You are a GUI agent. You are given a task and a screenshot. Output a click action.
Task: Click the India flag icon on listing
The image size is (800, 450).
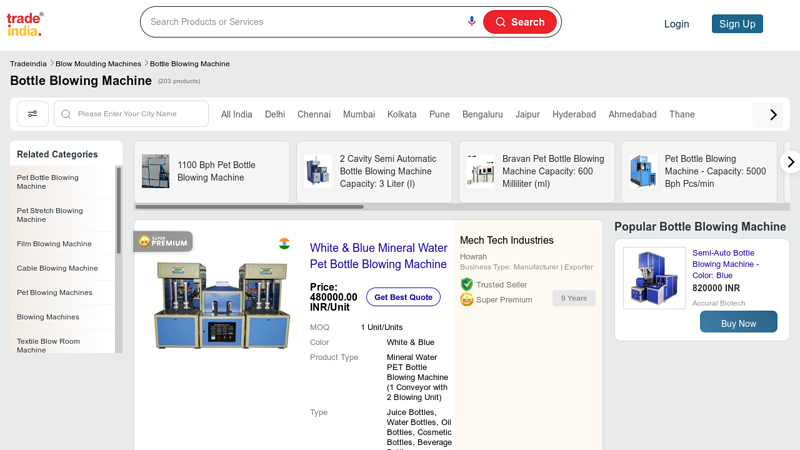pyautogui.click(x=284, y=243)
